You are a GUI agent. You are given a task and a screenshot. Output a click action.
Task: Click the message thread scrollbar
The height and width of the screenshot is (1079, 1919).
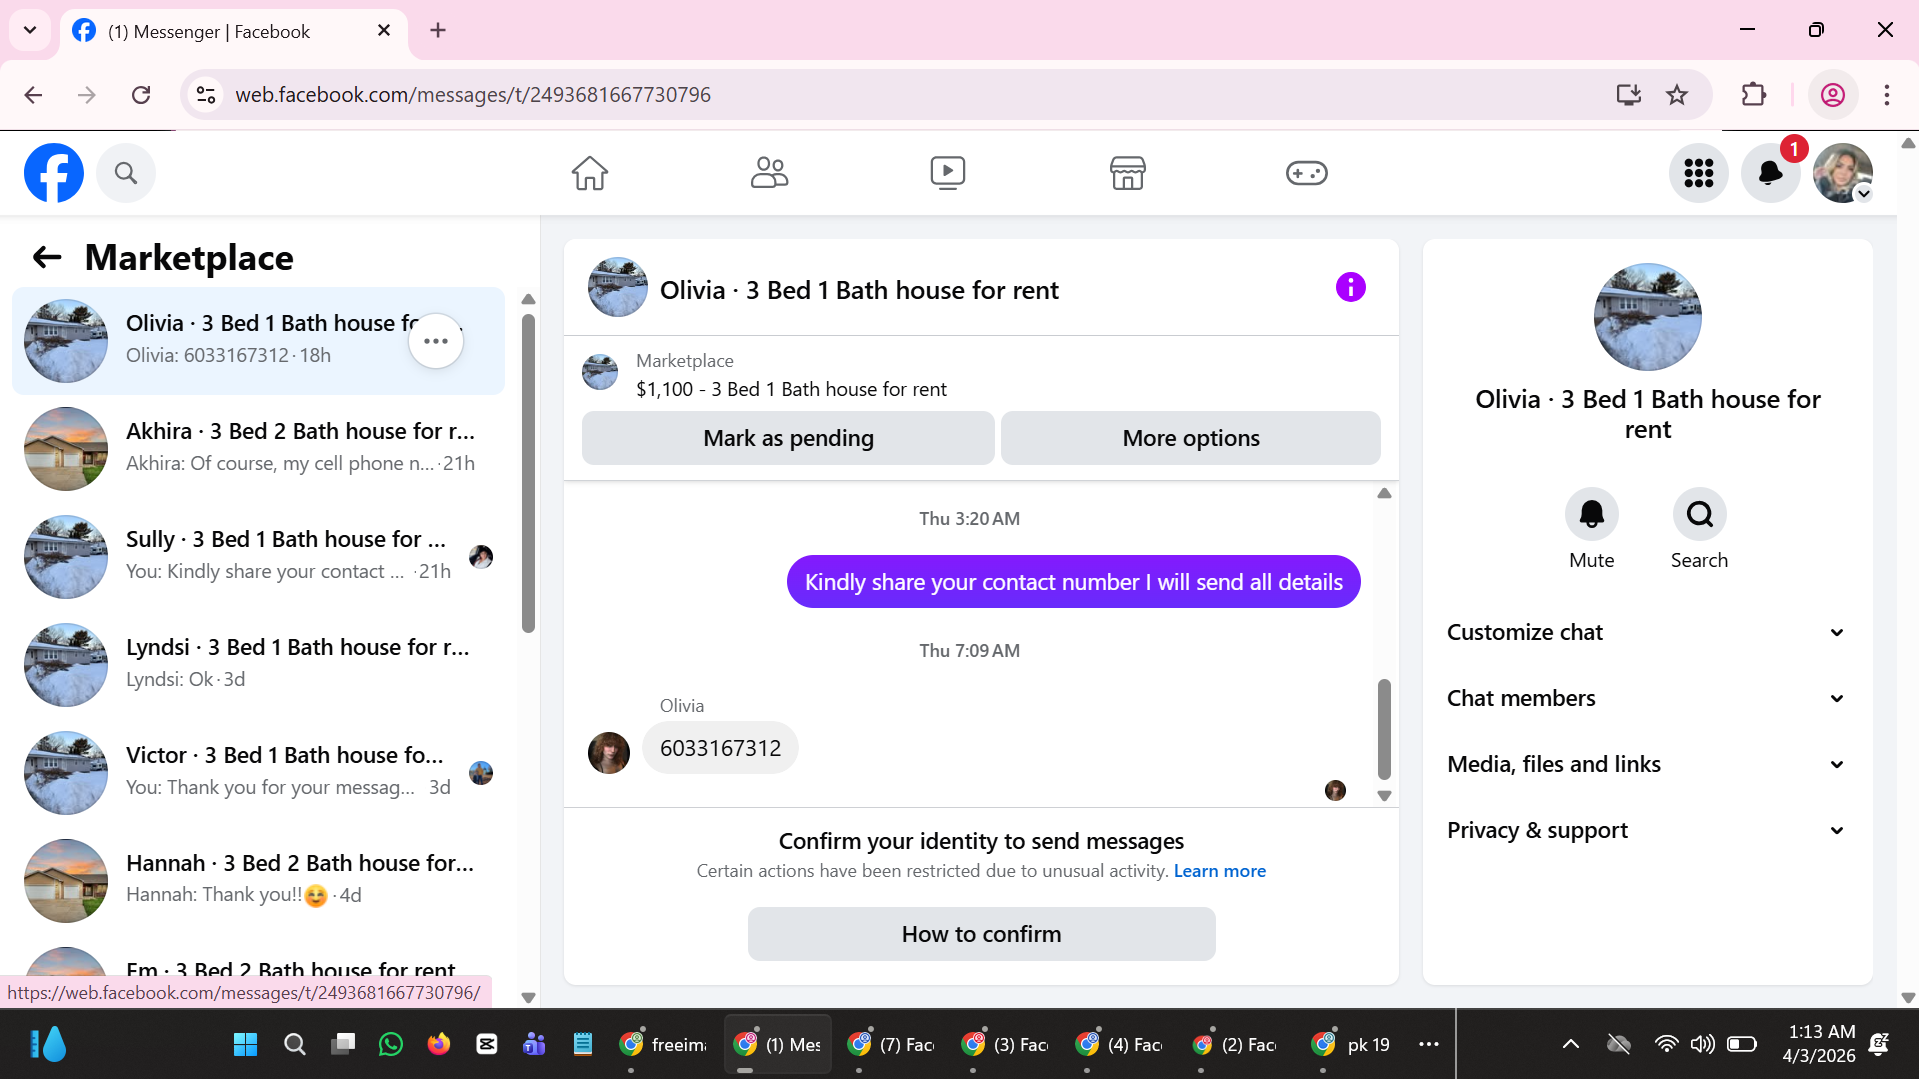[1384, 729]
